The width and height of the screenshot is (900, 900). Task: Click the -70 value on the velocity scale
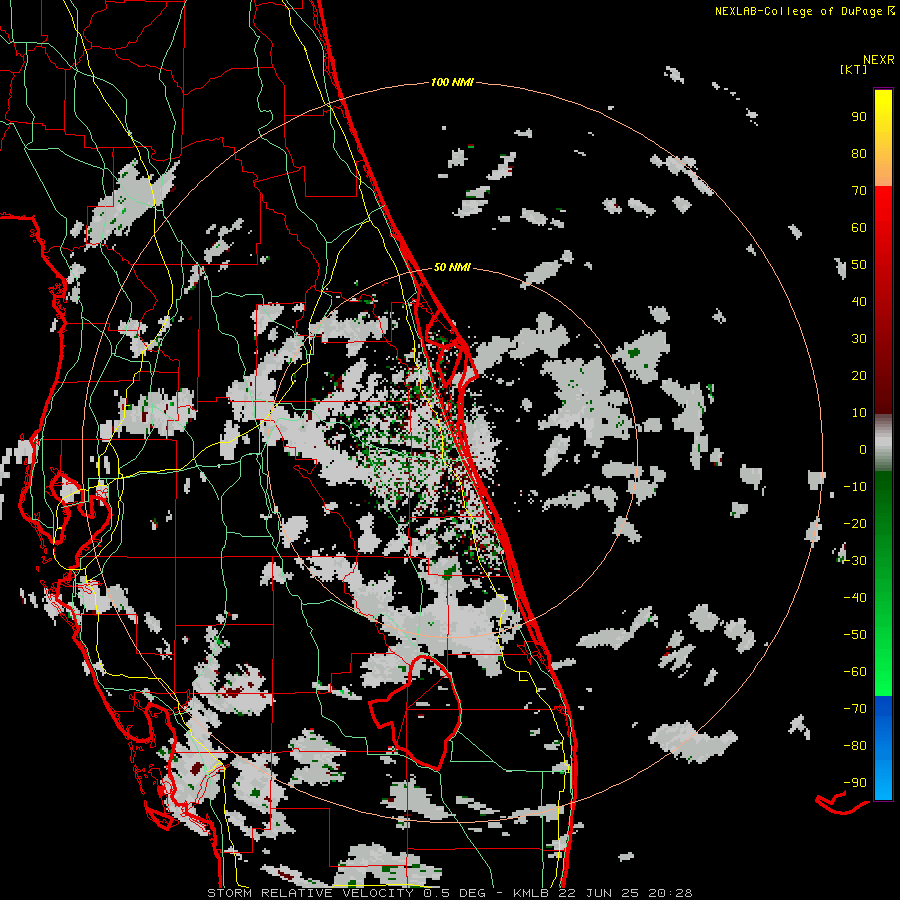click(855, 709)
